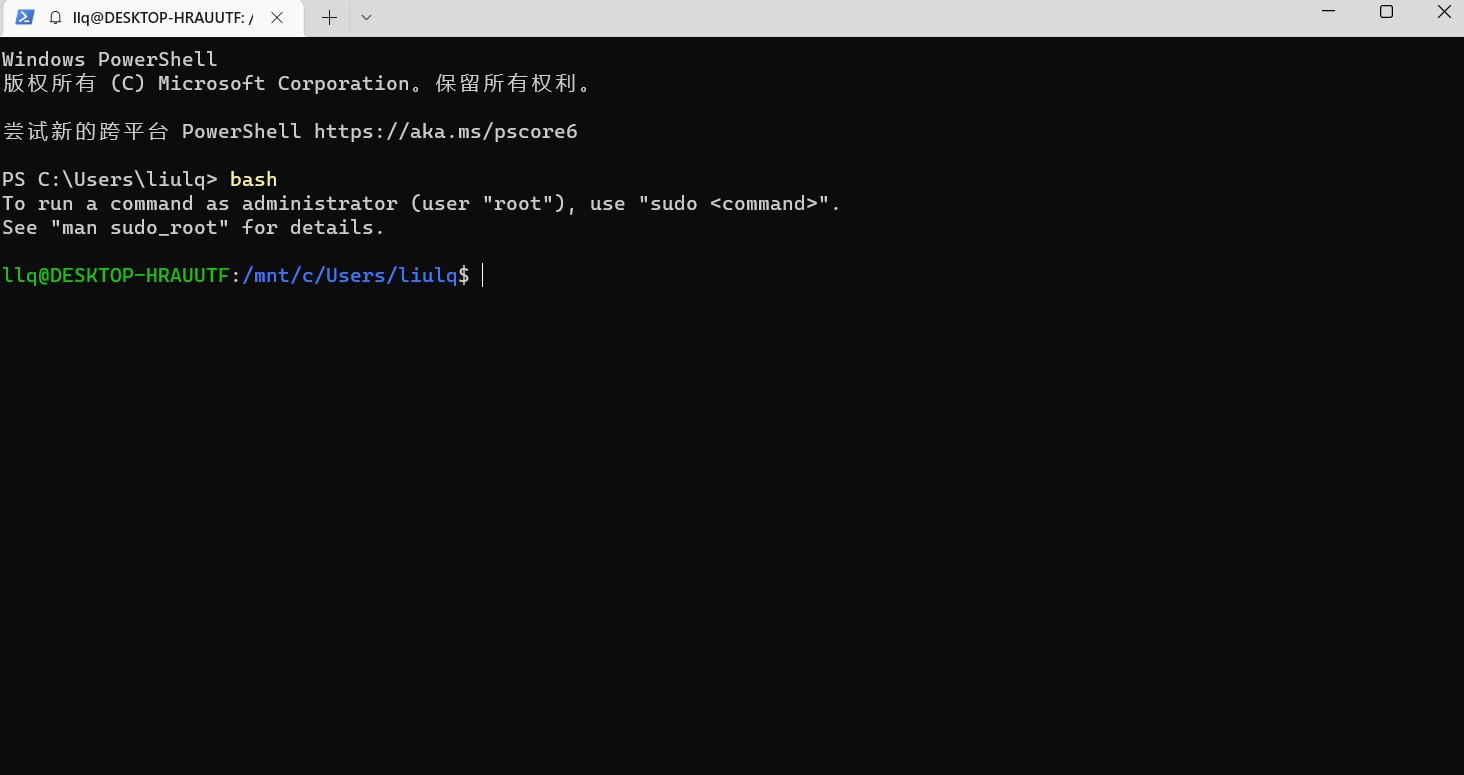Click the yellow bash command text
This screenshot has width=1464, height=775.
click(x=253, y=180)
